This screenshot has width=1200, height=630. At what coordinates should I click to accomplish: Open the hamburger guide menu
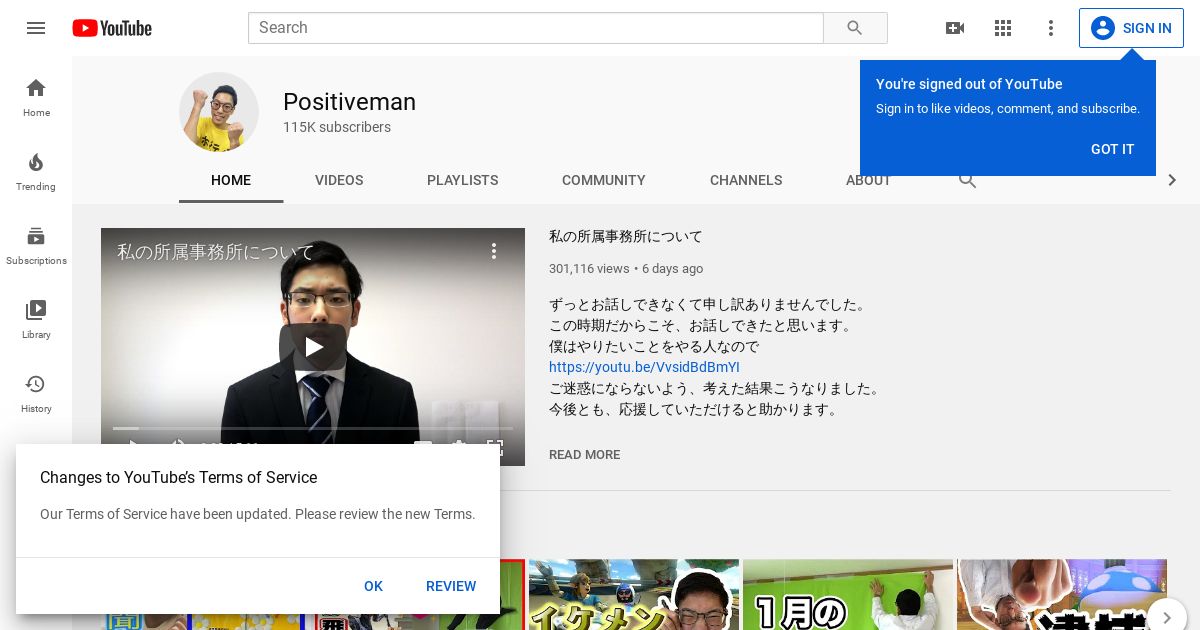[36, 28]
